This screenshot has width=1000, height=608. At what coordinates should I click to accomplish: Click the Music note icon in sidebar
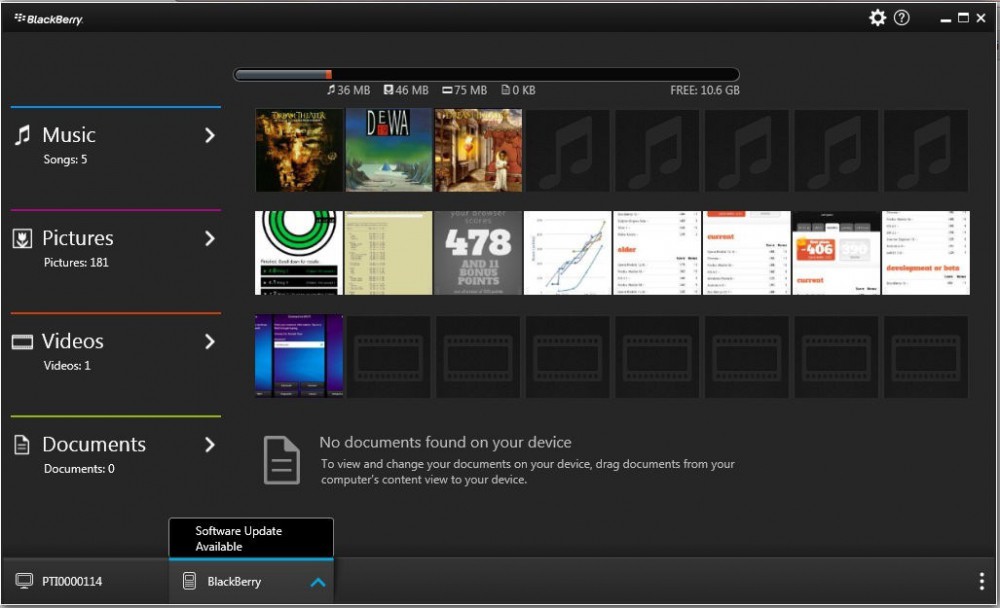coord(22,135)
